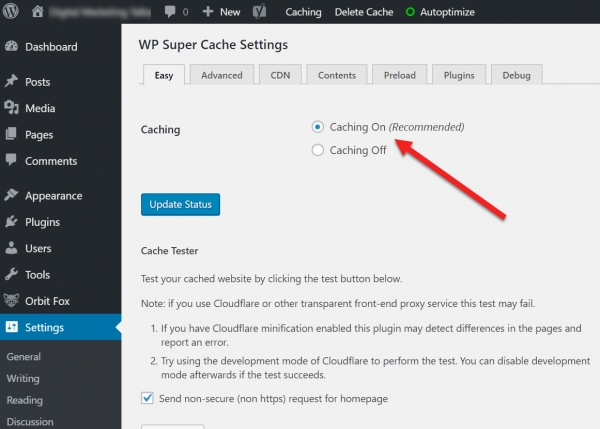Select Caching On radio button
The width and height of the screenshot is (600, 429).
[318, 127]
